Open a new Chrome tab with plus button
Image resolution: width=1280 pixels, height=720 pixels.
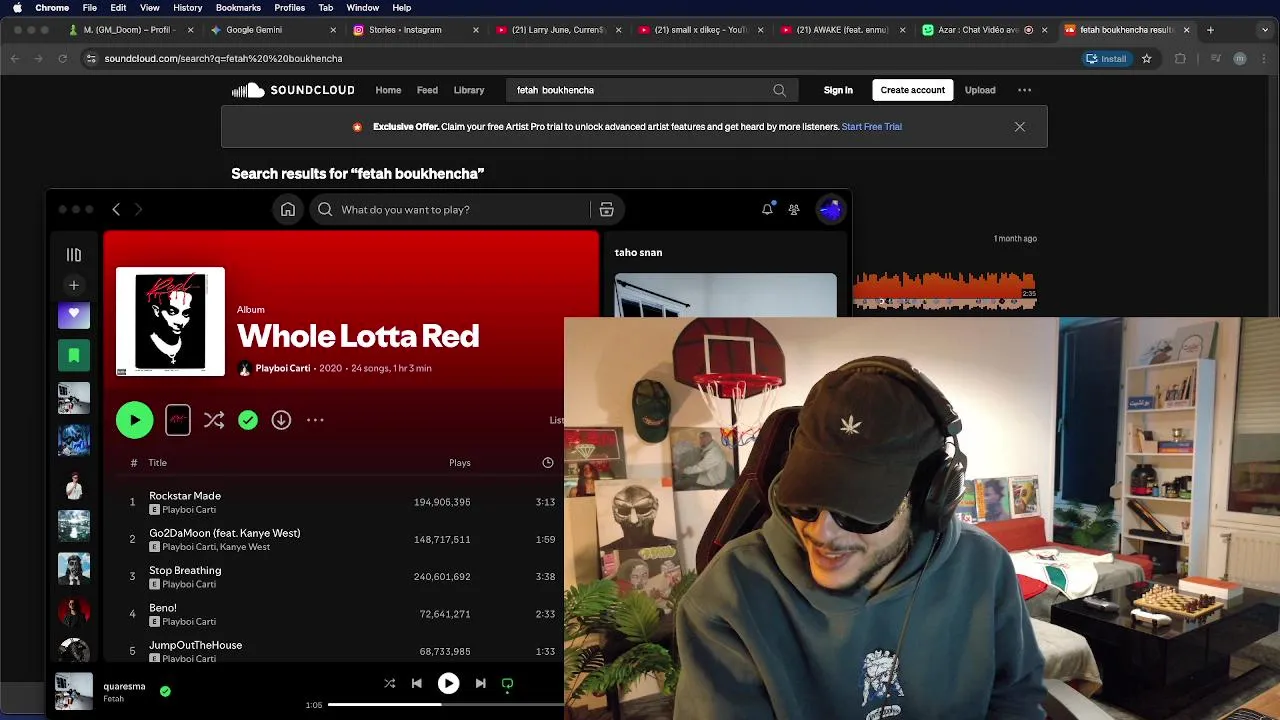(1210, 30)
